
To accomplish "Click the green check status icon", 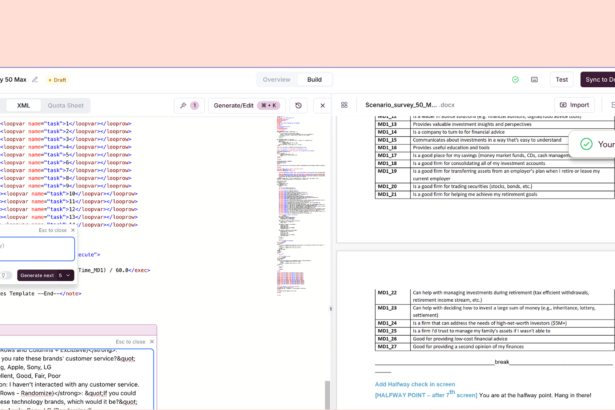I will [x=515, y=80].
